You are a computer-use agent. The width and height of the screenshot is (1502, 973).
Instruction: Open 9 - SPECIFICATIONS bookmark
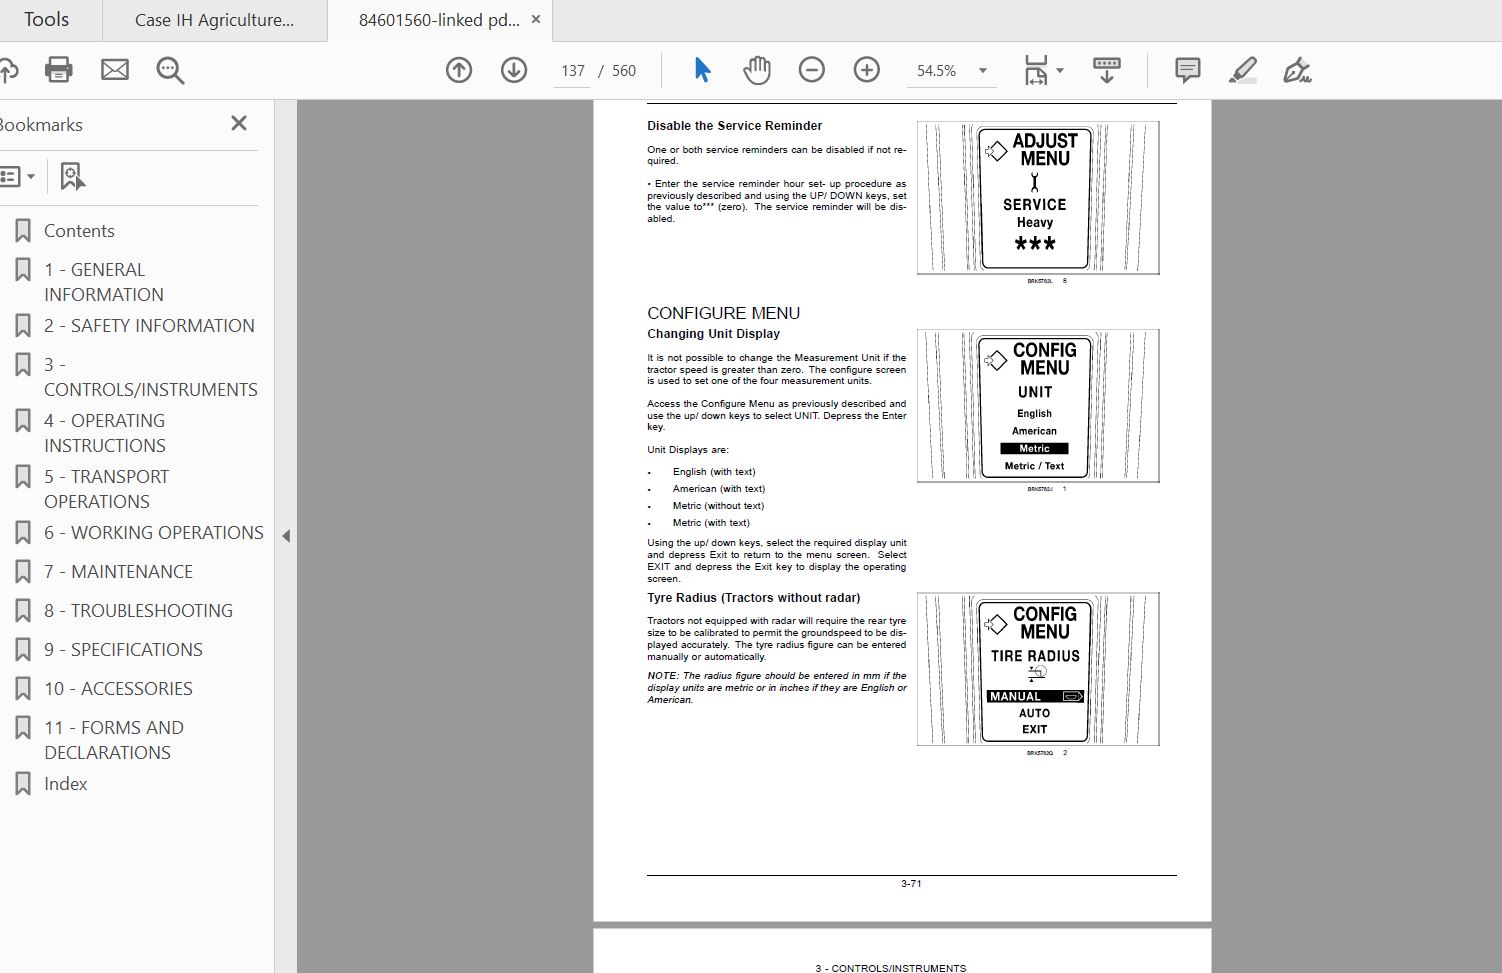coord(123,650)
